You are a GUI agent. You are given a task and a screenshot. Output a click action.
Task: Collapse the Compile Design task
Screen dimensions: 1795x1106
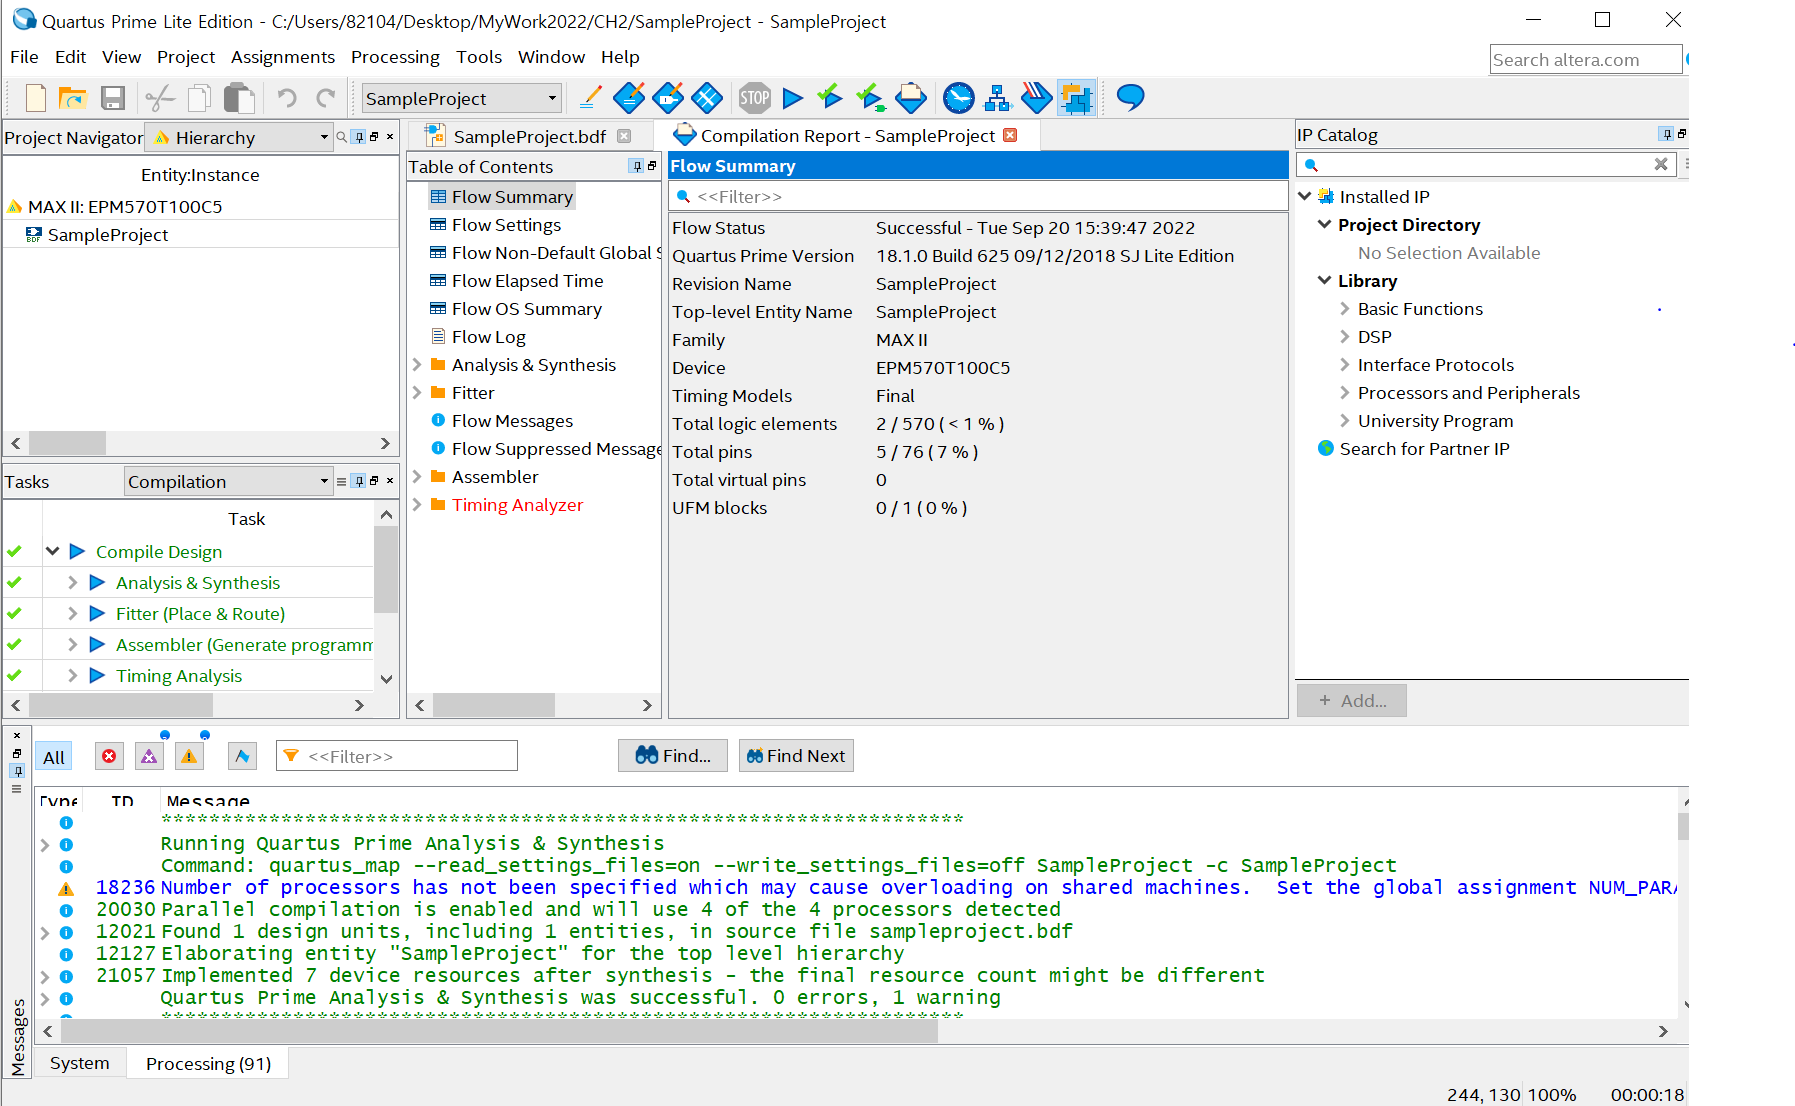(x=53, y=551)
